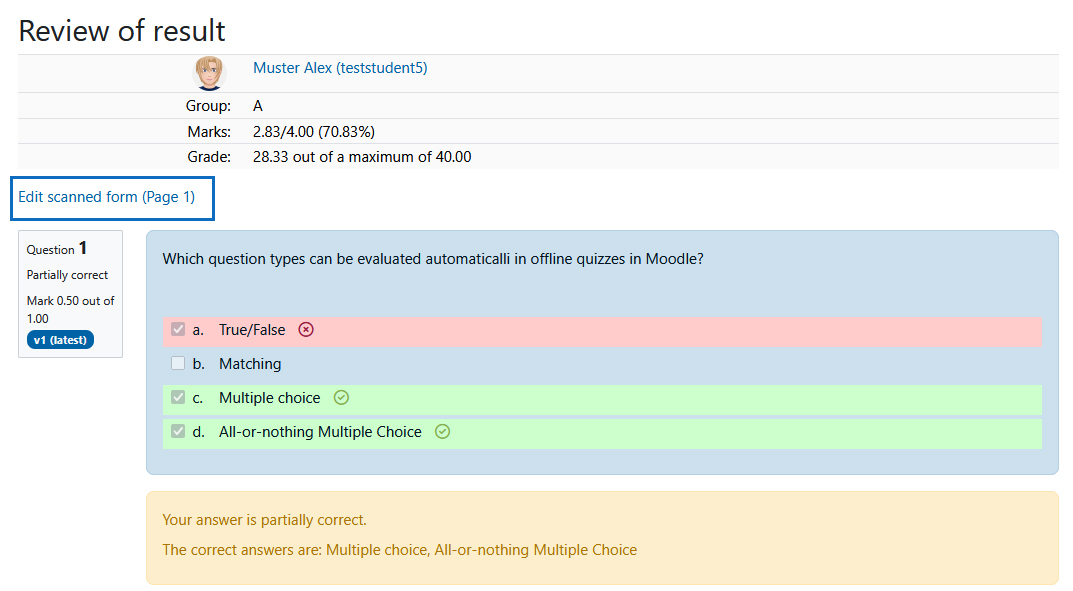Image resolution: width=1073 pixels, height=591 pixels.
Task: Click the answer label Matching
Action: 250,364
